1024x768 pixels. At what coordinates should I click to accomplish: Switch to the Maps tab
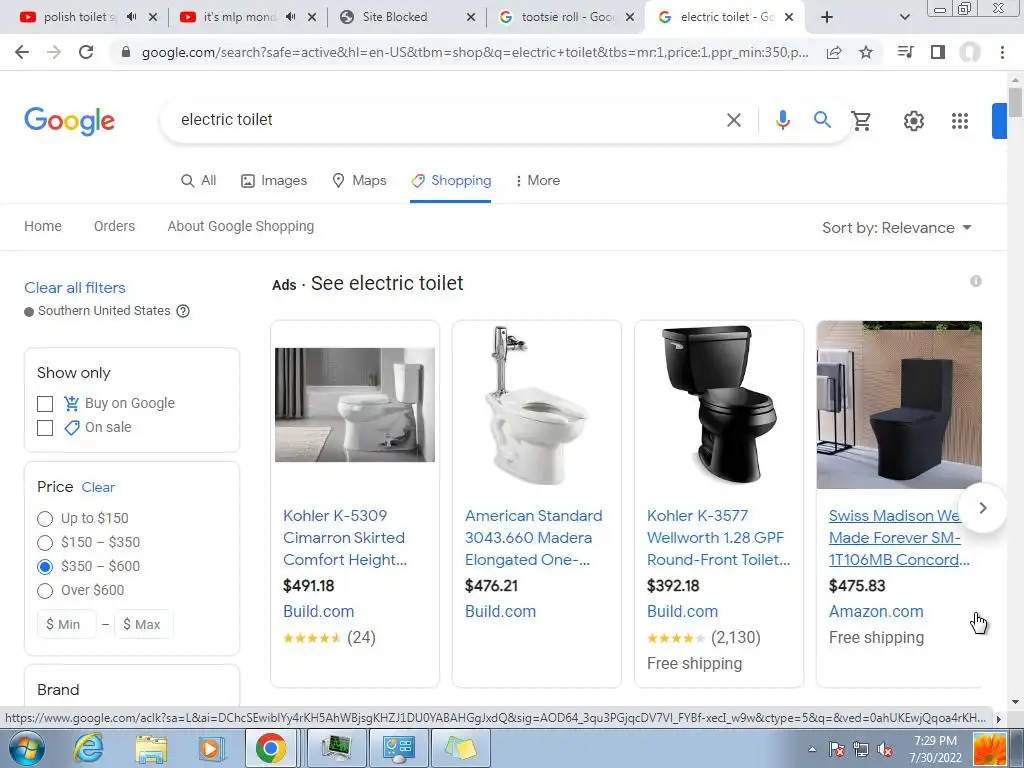[x=359, y=180]
